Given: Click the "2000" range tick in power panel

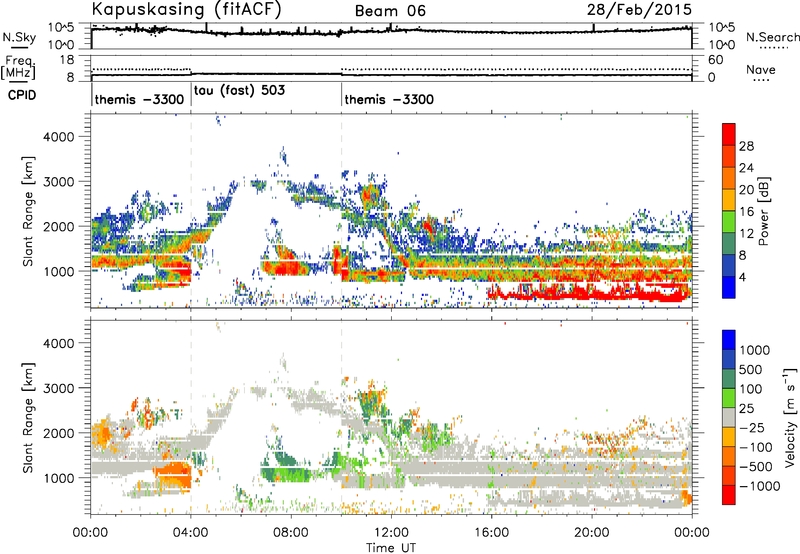Looking at the screenshot, I should point(59,227).
